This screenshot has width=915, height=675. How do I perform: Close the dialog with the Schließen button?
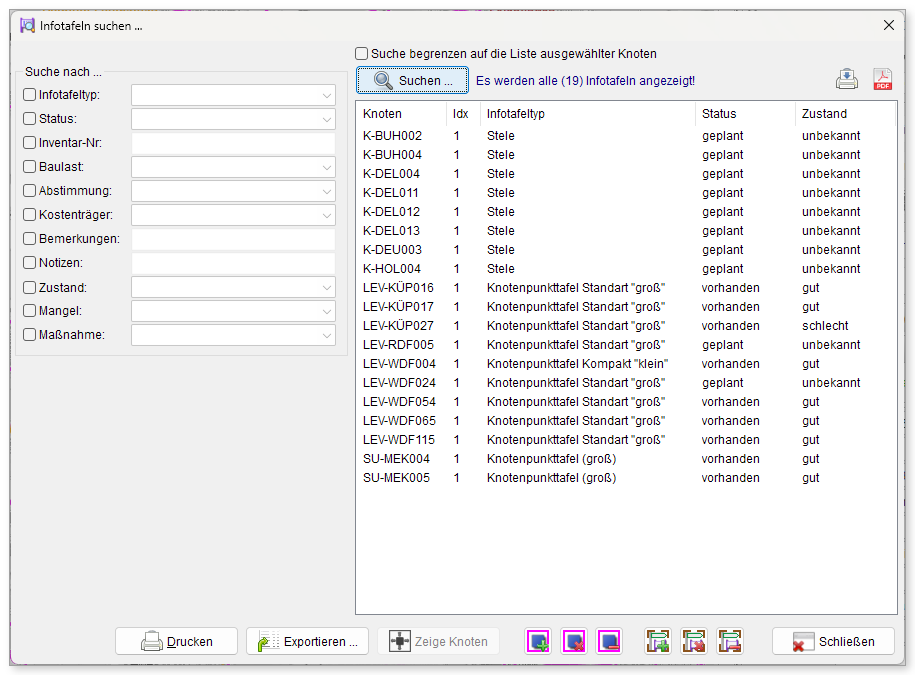833,642
